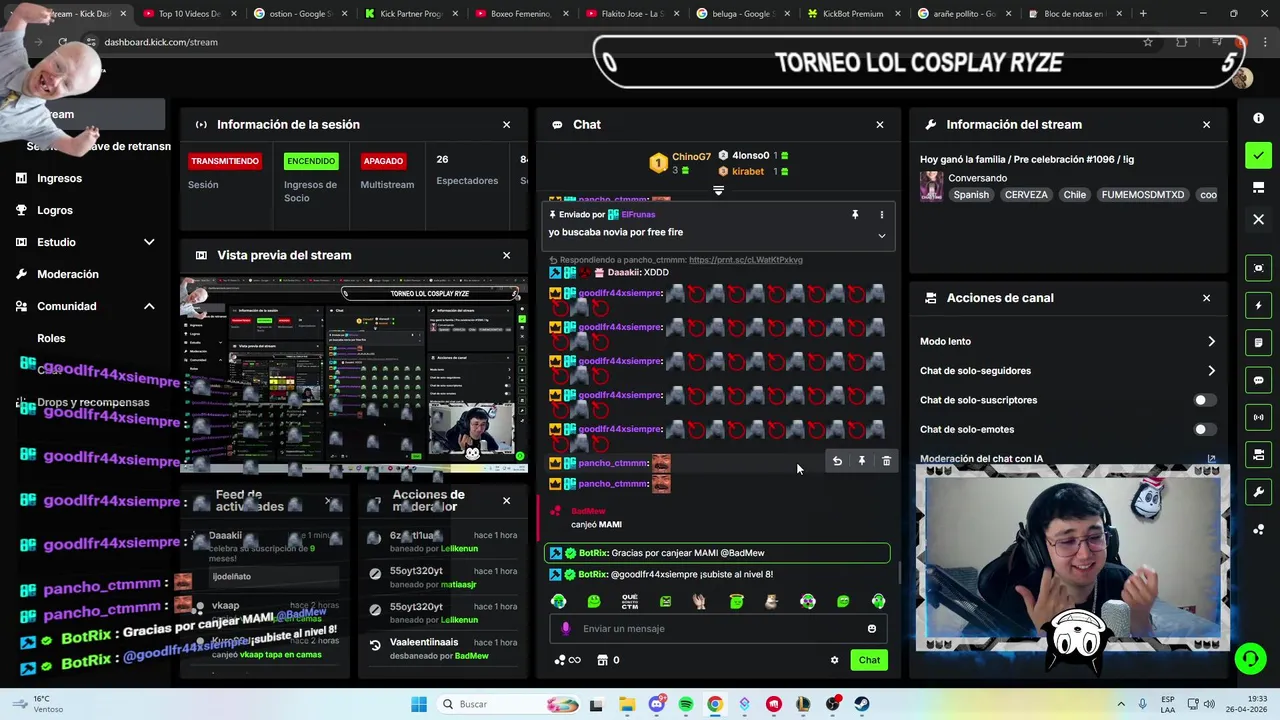Click the X icon in right sidebar
The width and height of the screenshot is (1280, 720).
point(1258,219)
